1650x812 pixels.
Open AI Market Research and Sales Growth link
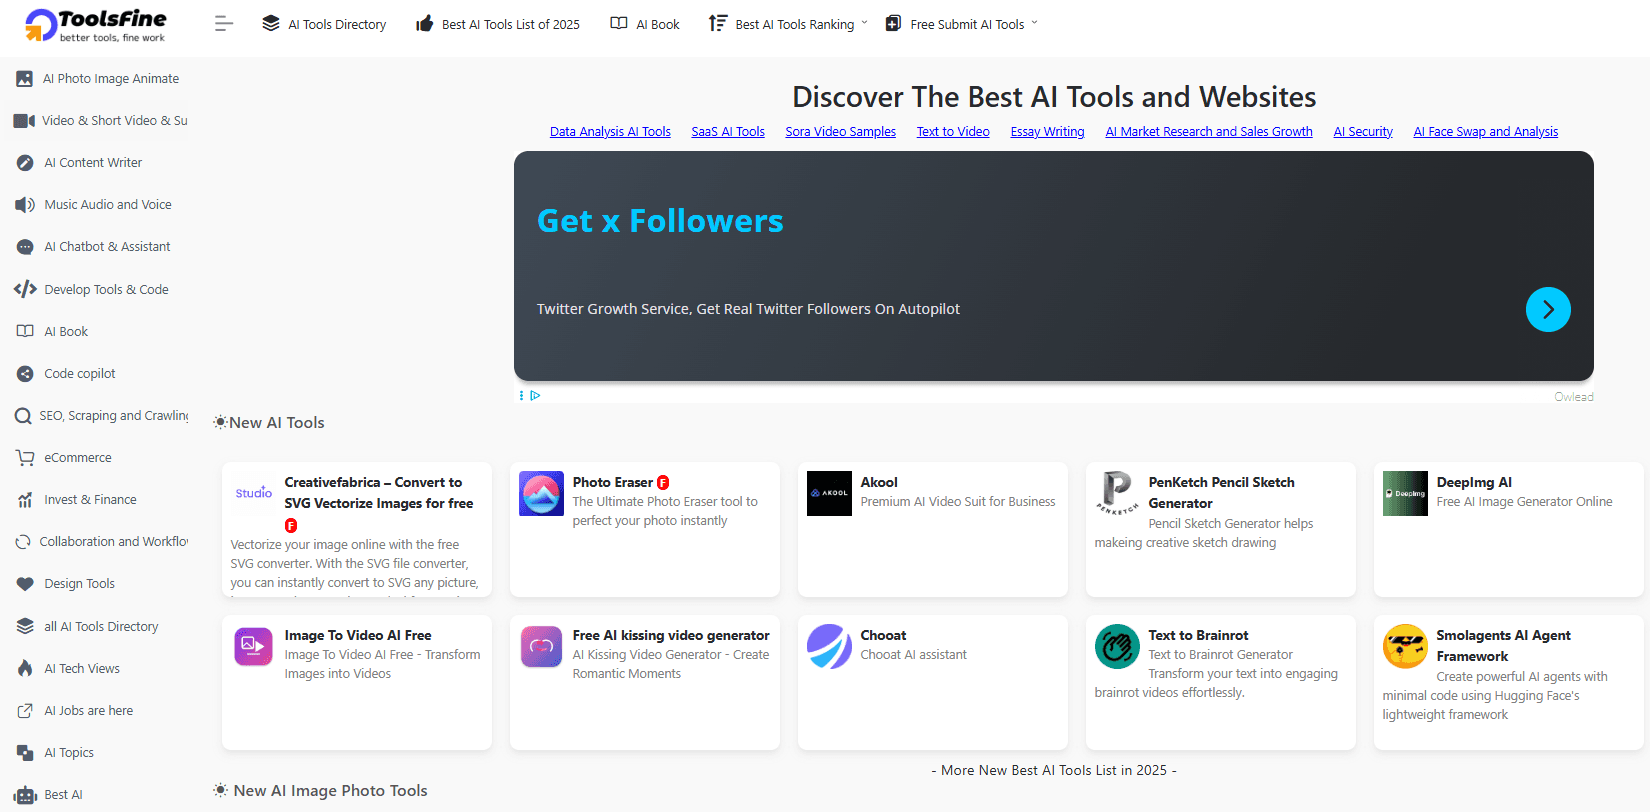coord(1209,131)
